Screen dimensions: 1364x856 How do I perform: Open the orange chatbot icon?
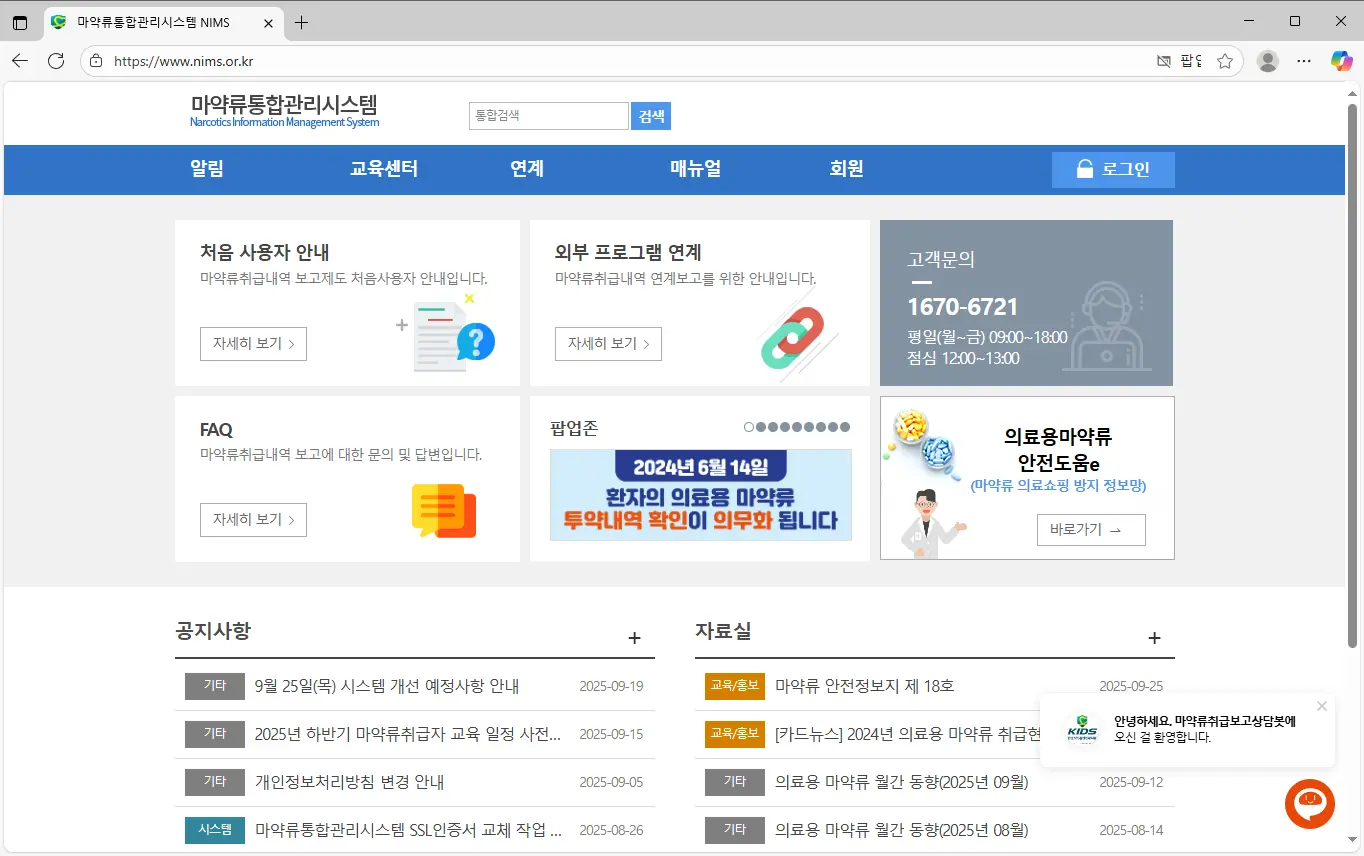click(x=1309, y=803)
